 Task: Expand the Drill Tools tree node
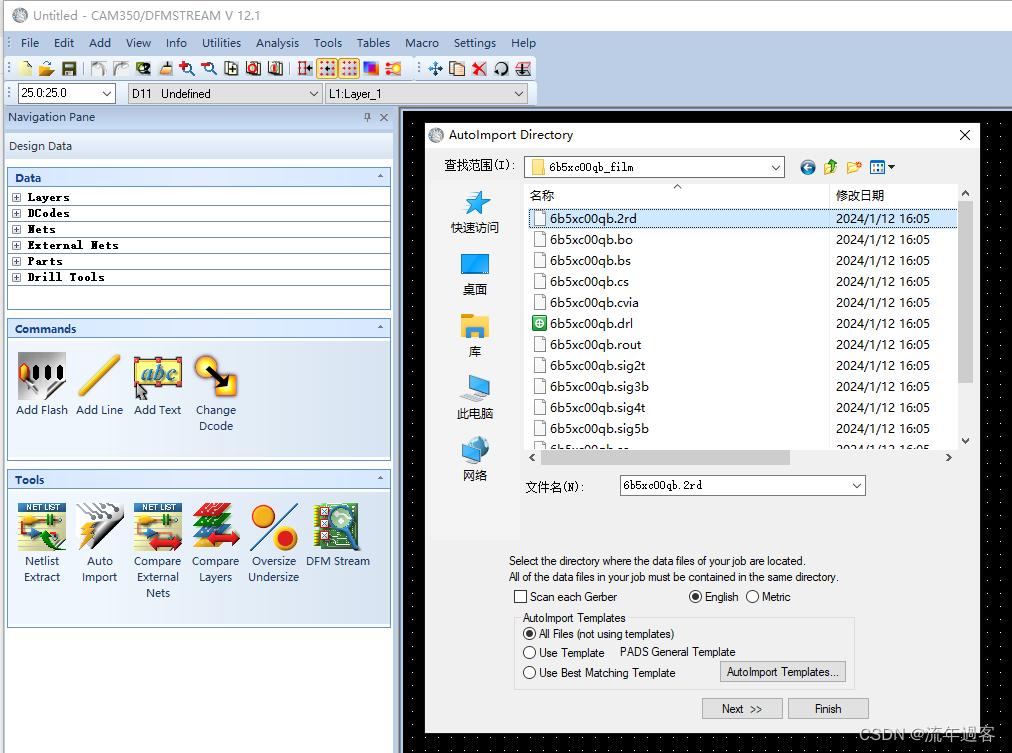click(x=17, y=277)
